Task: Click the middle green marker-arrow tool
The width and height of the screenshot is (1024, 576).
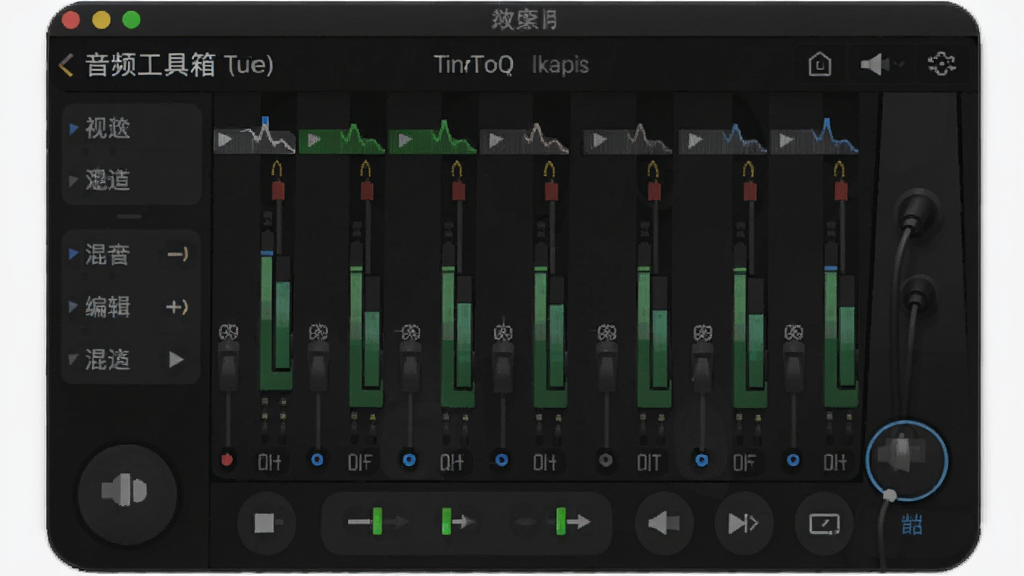Action: (457, 522)
